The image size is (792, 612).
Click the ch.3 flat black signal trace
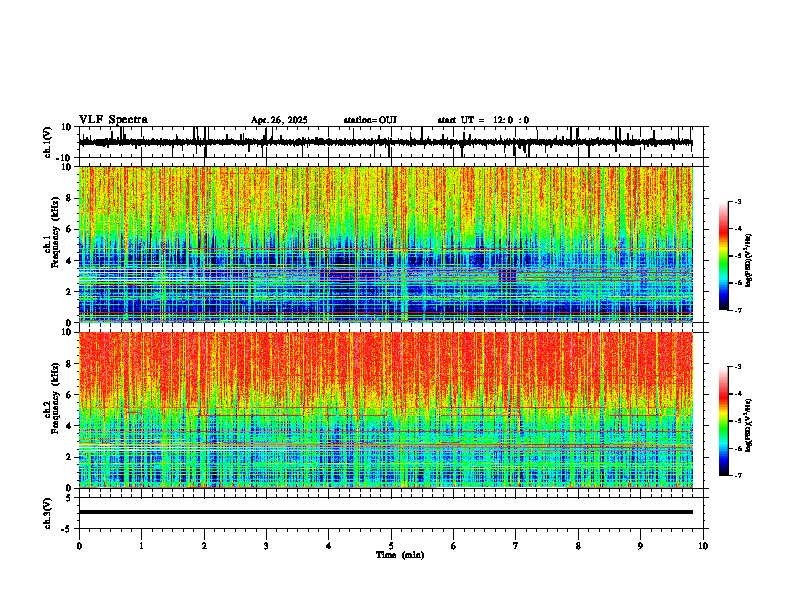(x=385, y=512)
